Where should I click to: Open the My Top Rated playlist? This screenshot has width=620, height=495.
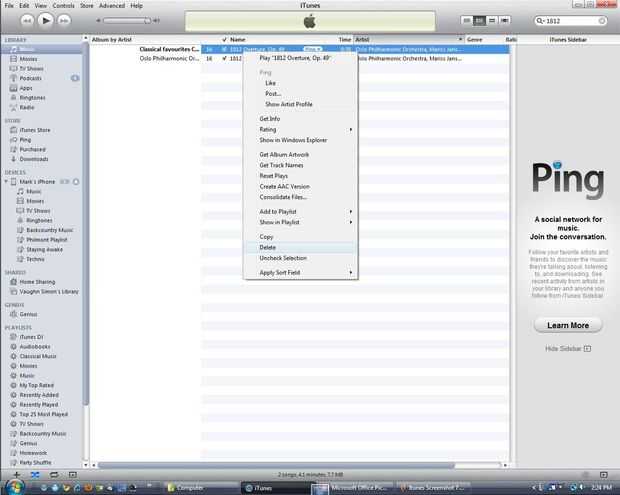click(x=36, y=385)
